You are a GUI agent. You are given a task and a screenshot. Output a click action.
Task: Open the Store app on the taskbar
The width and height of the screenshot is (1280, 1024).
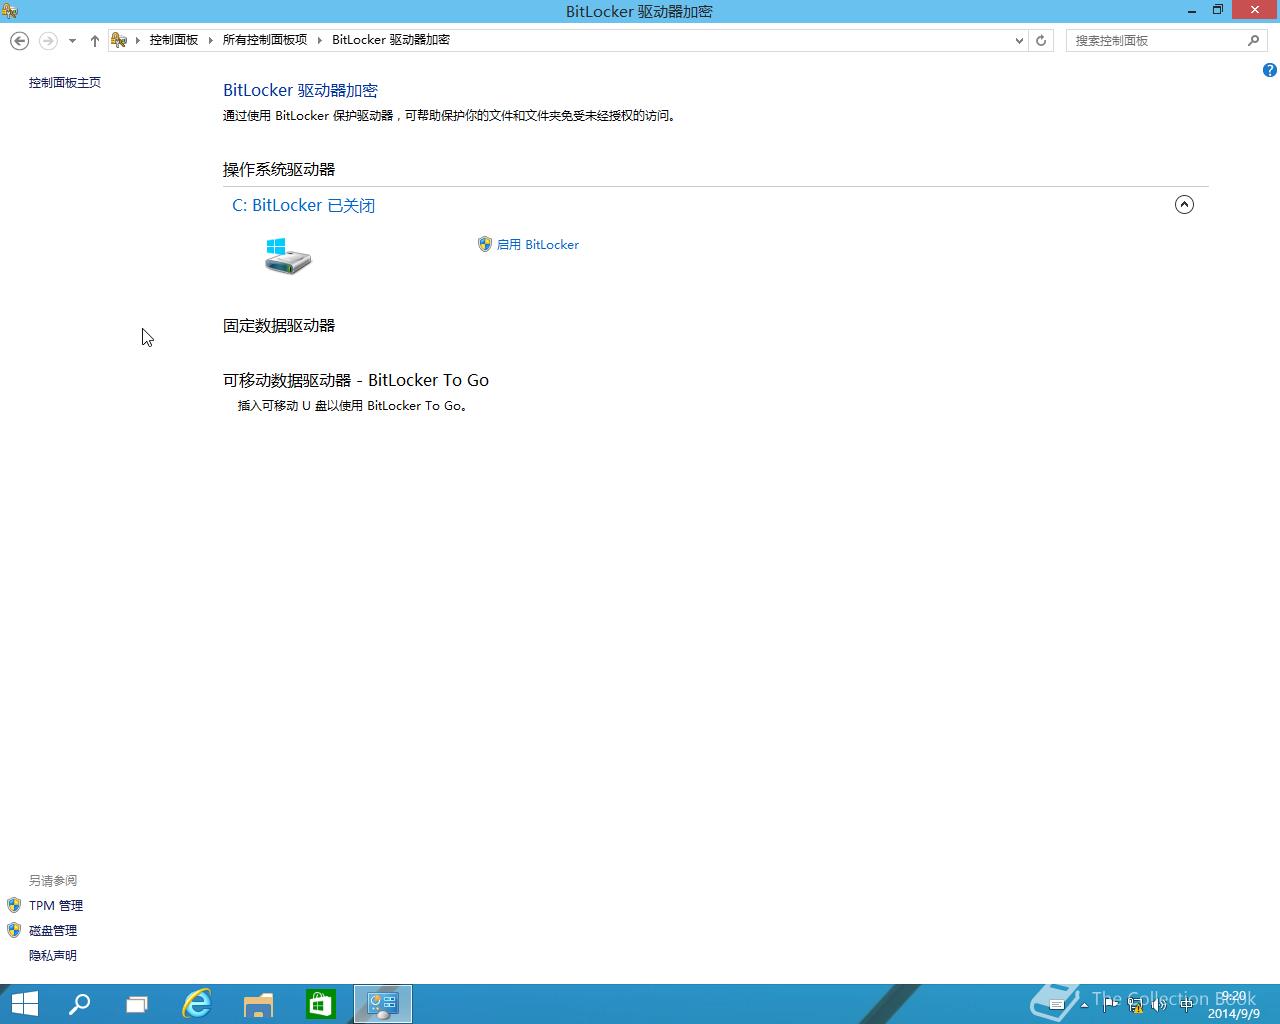click(320, 1004)
